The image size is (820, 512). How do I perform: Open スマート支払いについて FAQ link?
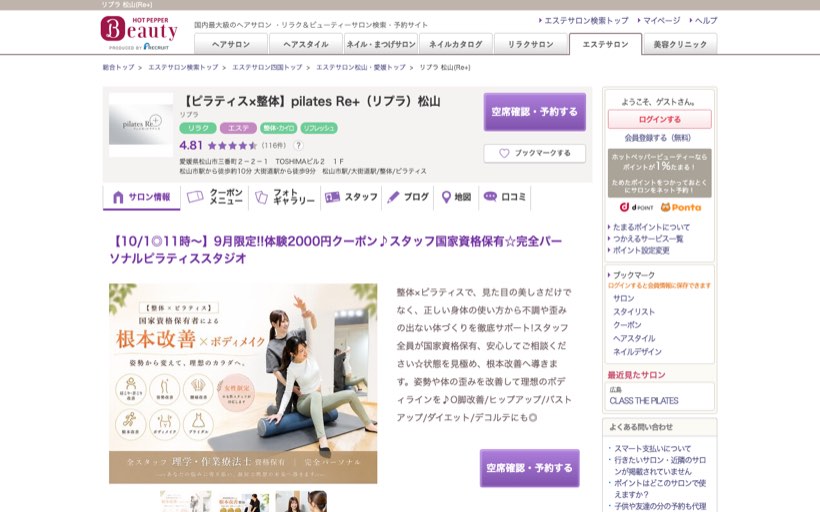pos(653,449)
